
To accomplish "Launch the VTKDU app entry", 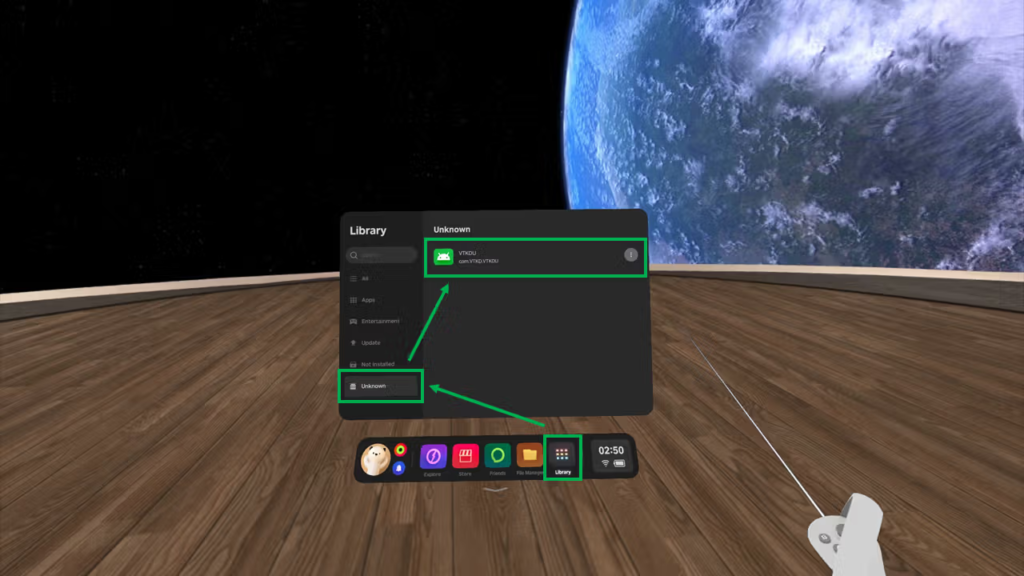I will 530,257.
